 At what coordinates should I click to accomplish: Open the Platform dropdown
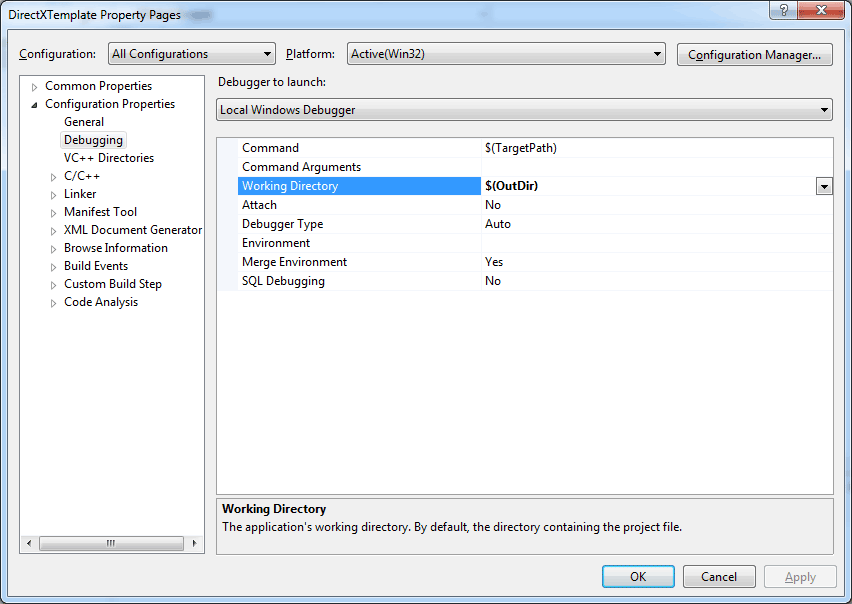click(506, 54)
